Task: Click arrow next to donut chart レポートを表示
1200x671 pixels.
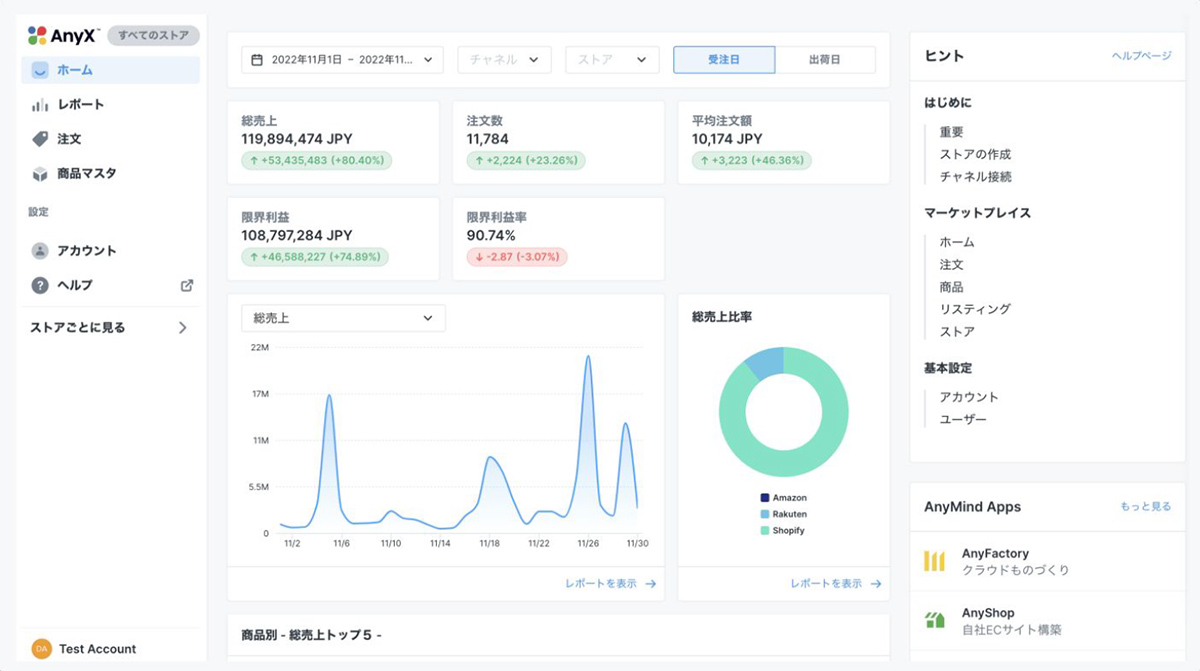Action: (x=876, y=584)
